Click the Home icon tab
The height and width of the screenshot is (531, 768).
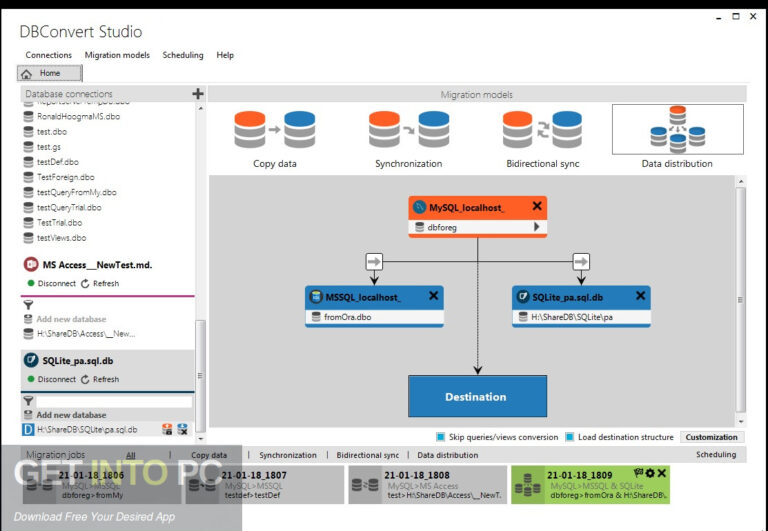click(x=49, y=73)
